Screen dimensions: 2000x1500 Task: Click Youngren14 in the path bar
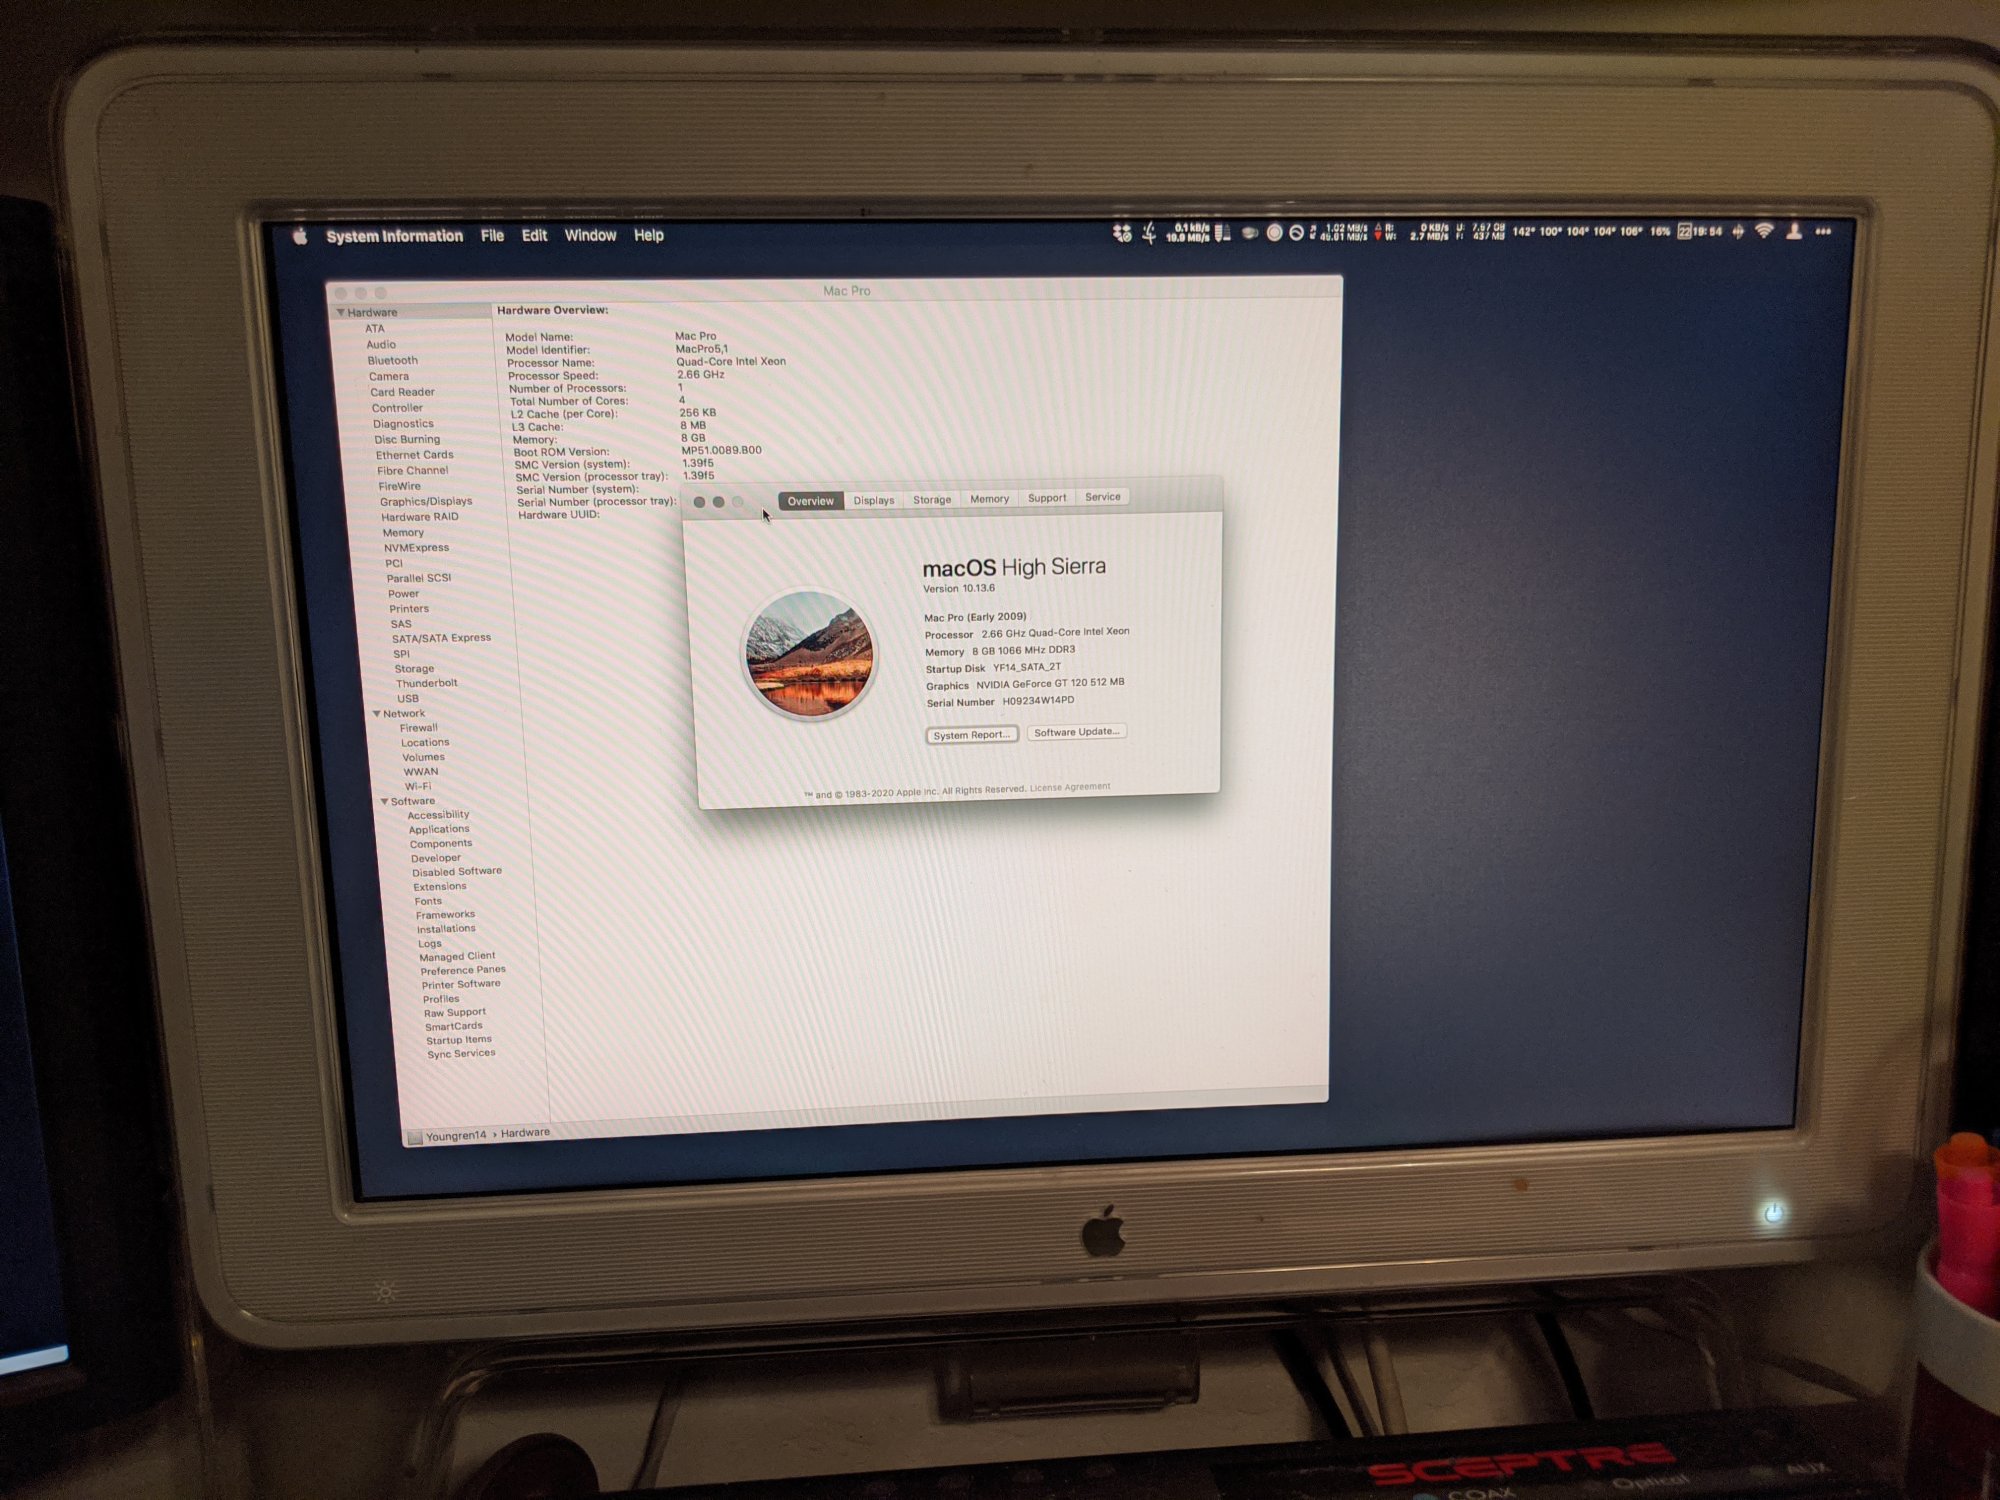(456, 1136)
